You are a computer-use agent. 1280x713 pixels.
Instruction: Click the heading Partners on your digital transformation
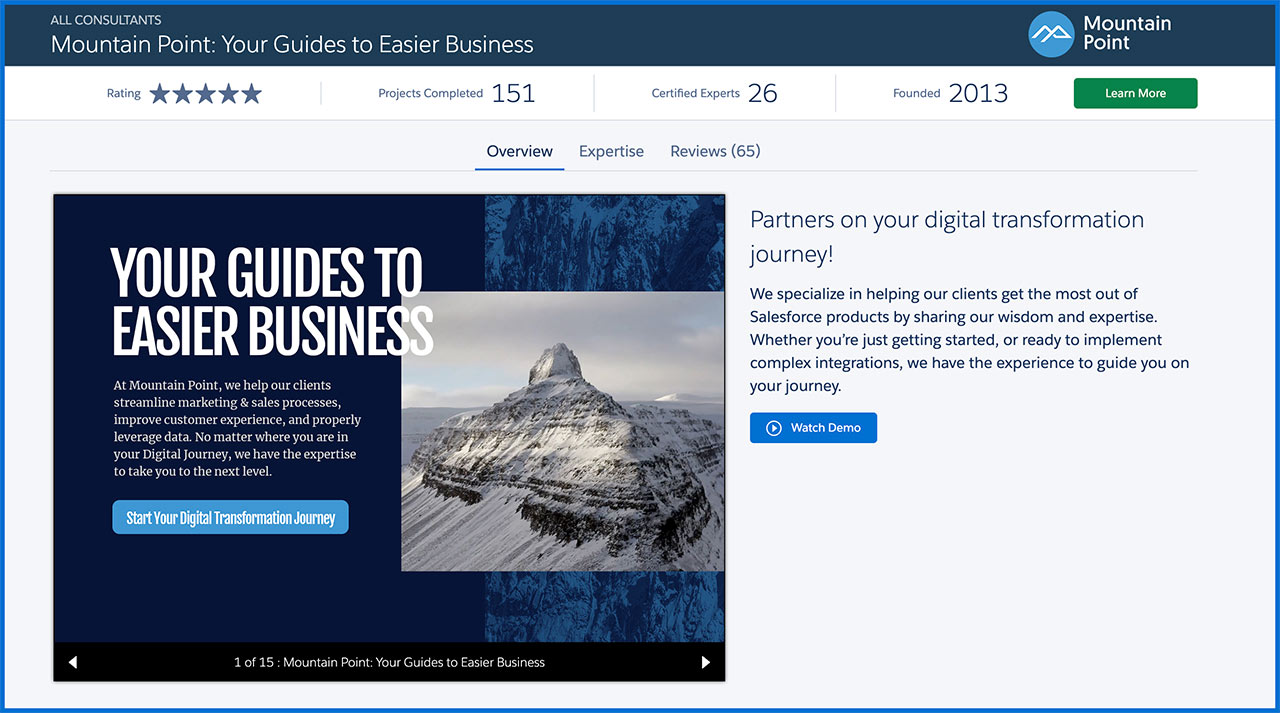tap(947, 236)
